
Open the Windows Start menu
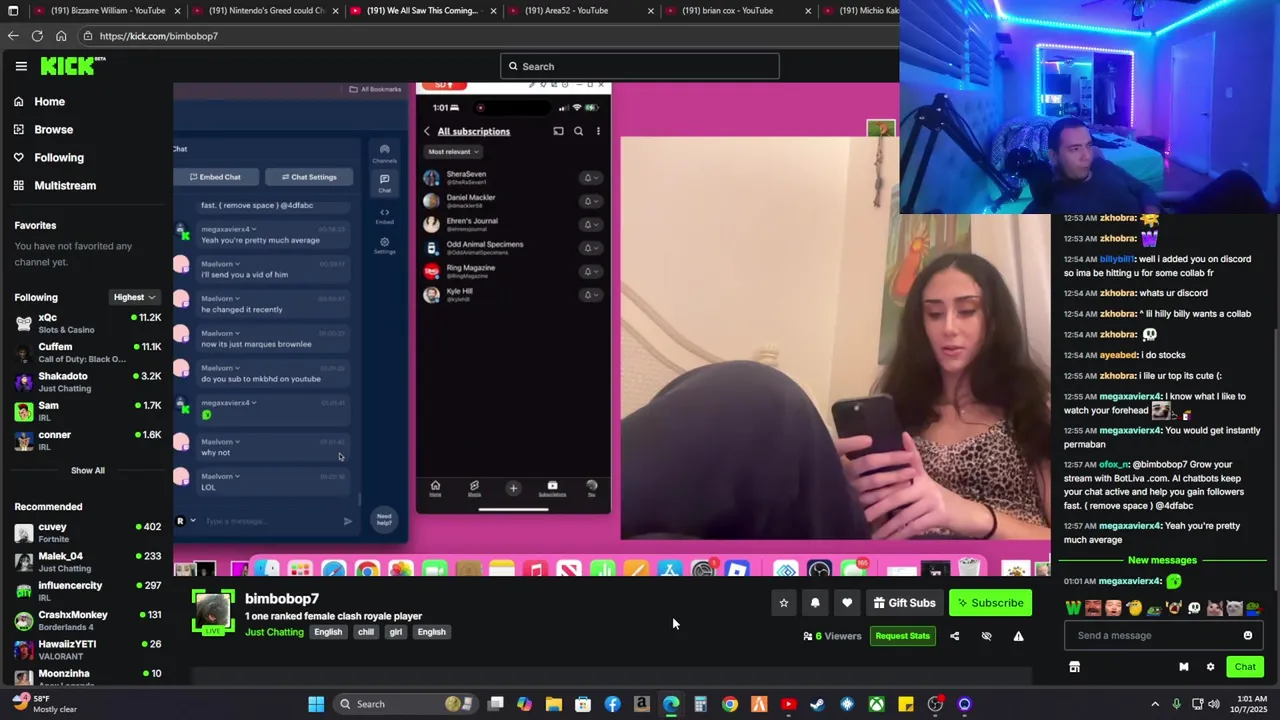pyautogui.click(x=316, y=704)
